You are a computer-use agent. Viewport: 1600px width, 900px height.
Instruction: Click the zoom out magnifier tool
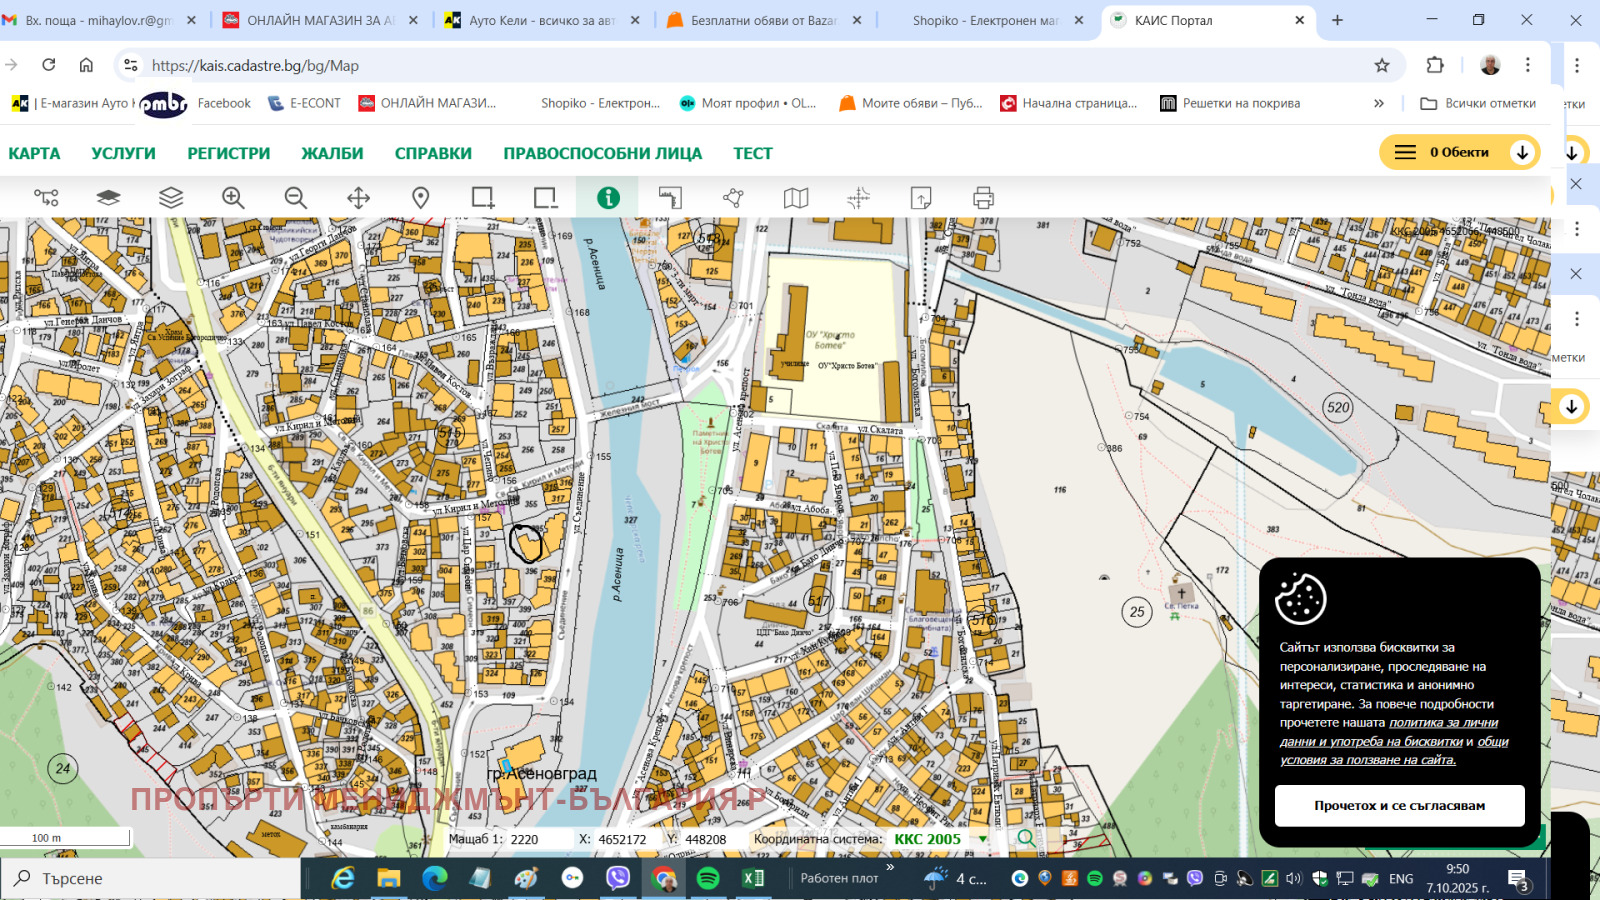pos(295,198)
